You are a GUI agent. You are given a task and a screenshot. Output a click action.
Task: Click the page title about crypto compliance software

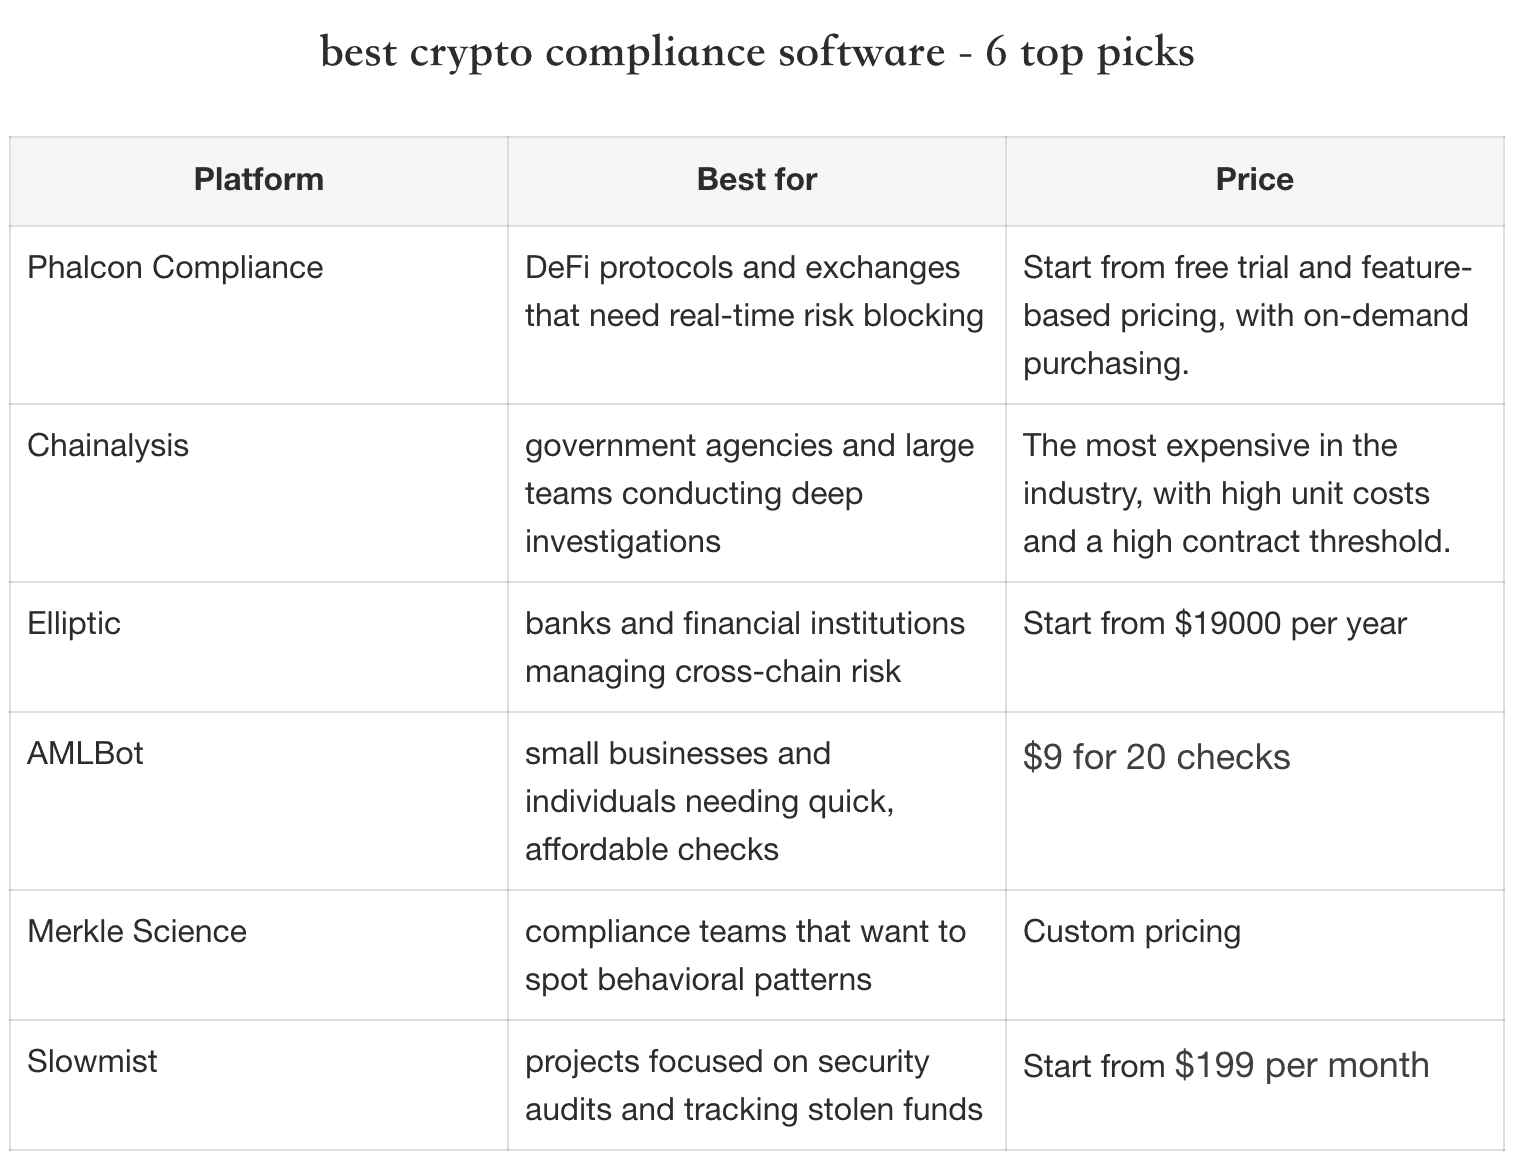click(x=757, y=52)
